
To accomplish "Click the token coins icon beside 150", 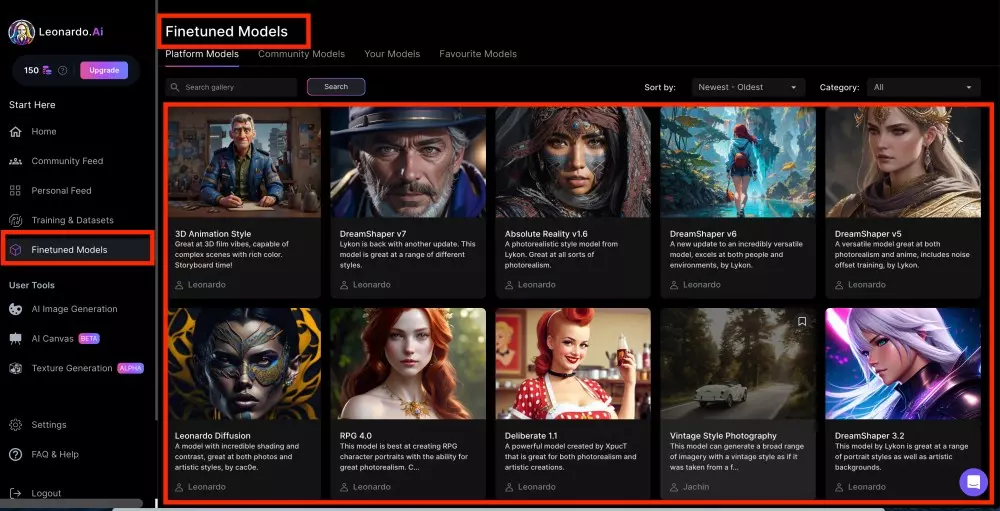I will tap(47, 71).
